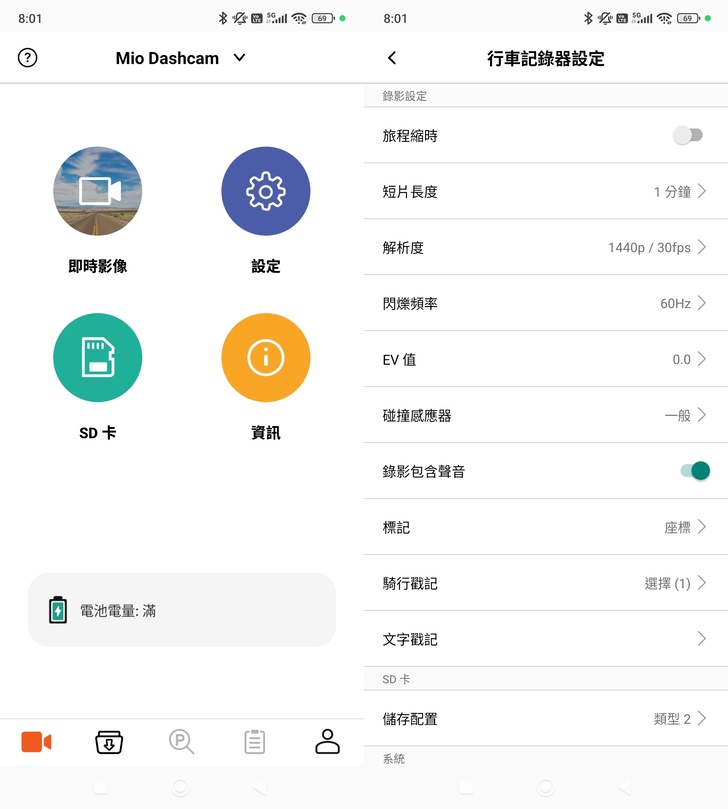Tap the 閃爍頻率 label
The width and height of the screenshot is (728, 809).
(x=410, y=303)
